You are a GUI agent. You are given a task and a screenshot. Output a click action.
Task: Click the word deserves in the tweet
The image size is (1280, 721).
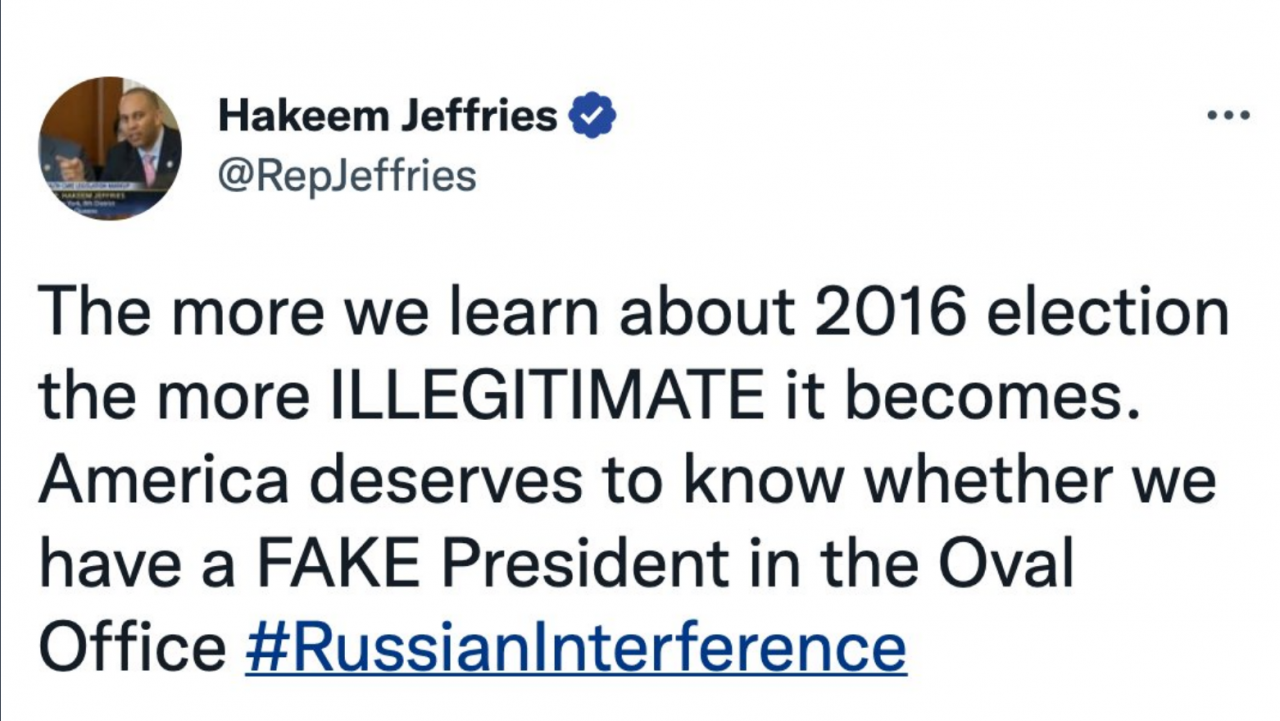444,481
